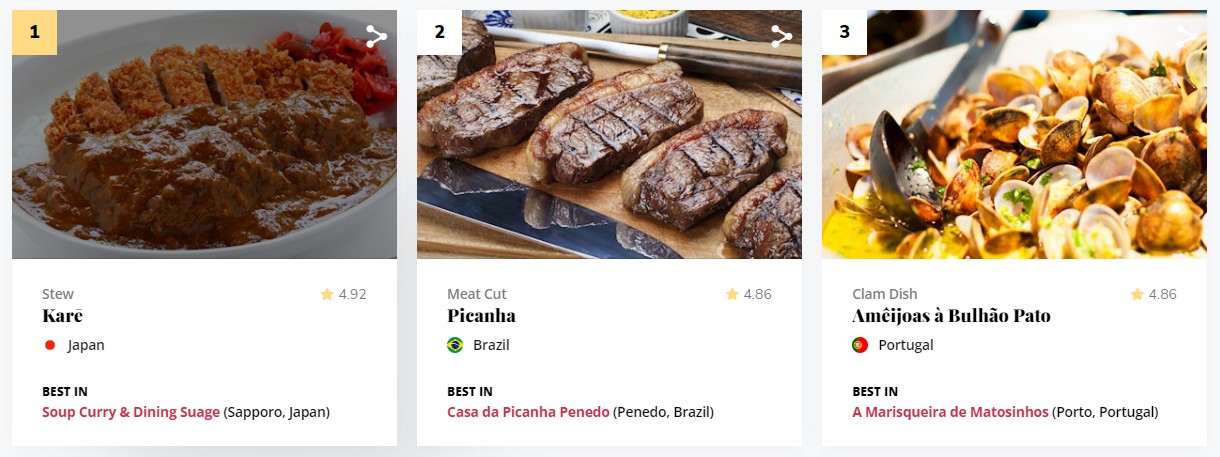The image size is (1220, 457).
Task: Click the yellow number 1 rank badge
Action: point(35,32)
